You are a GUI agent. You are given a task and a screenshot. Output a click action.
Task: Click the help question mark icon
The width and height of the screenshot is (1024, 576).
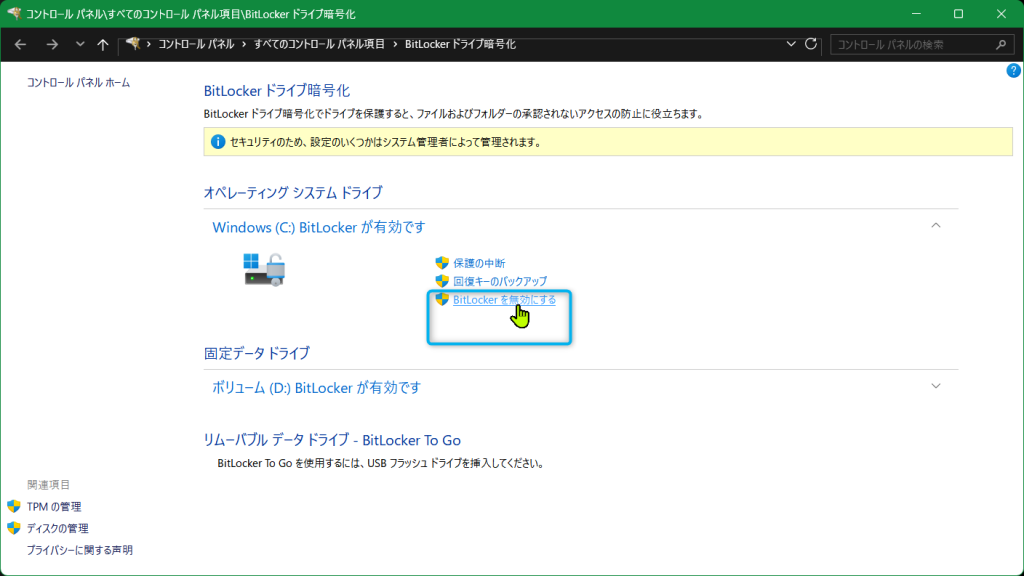point(1012,71)
